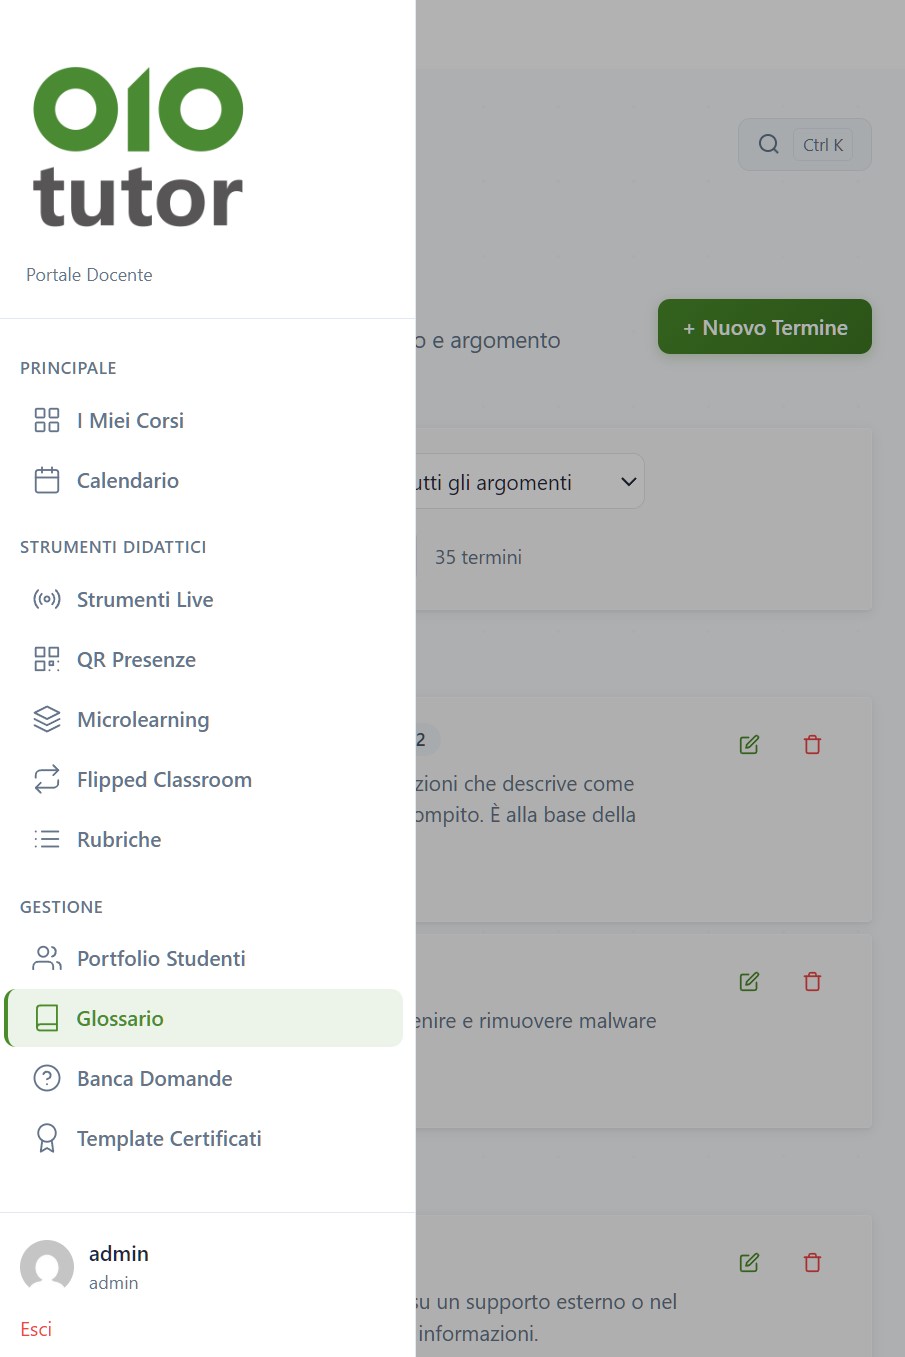Open the Ctrl K search box
Viewport: 905px width, 1357px height.
[x=804, y=145]
